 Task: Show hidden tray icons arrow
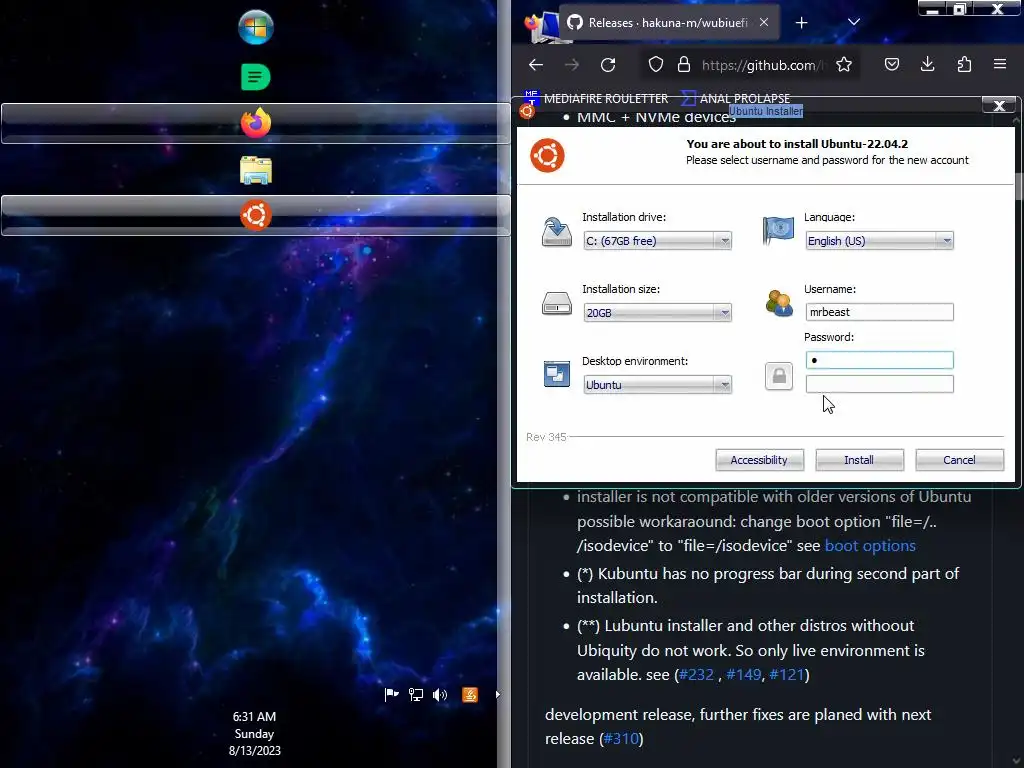pyautogui.click(x=498, y=694)
